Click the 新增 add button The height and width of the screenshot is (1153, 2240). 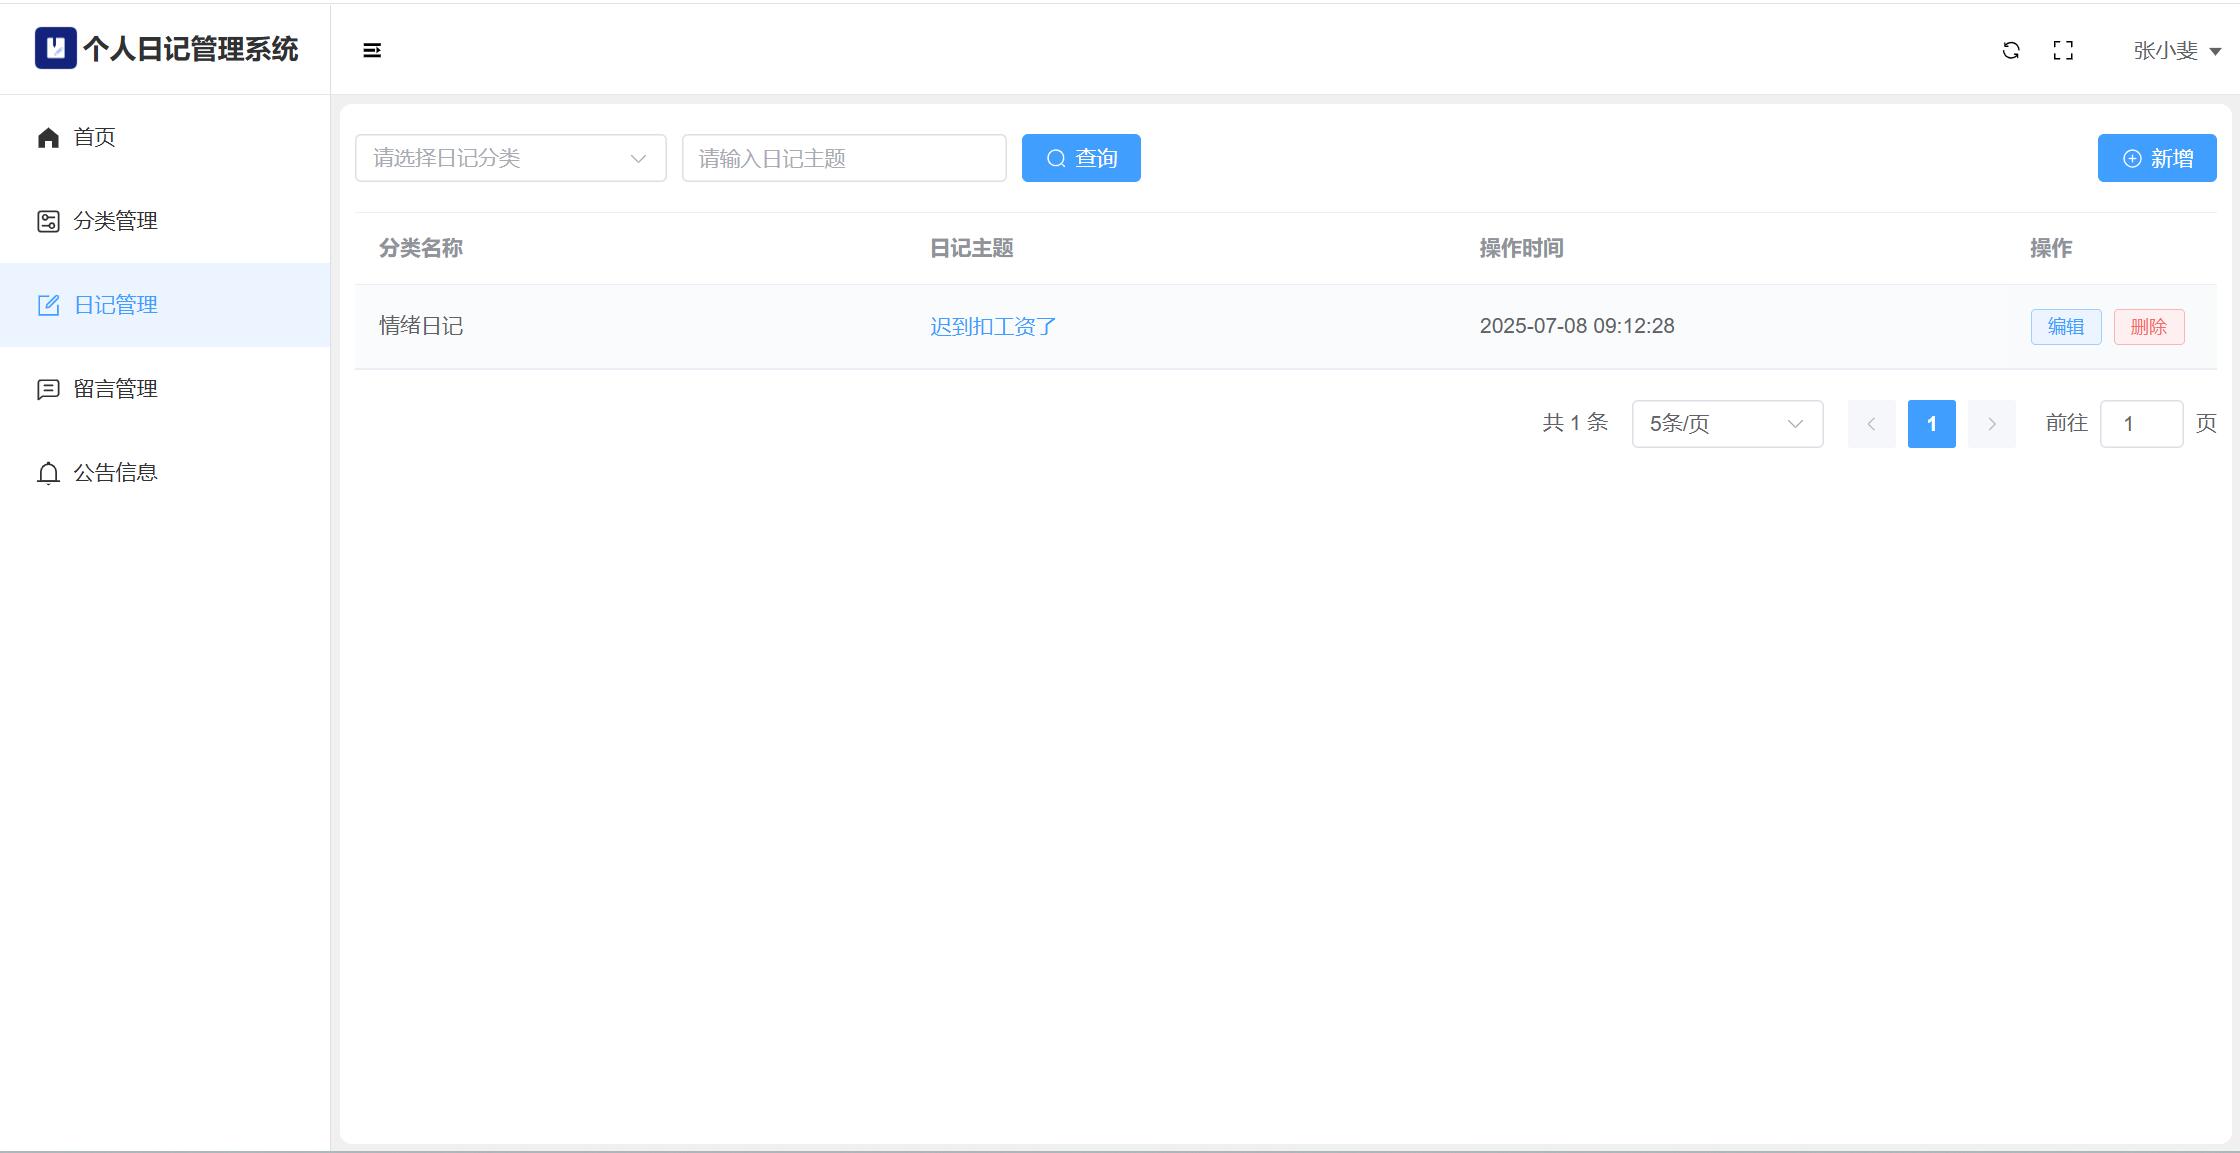(x=2156, y=158)
